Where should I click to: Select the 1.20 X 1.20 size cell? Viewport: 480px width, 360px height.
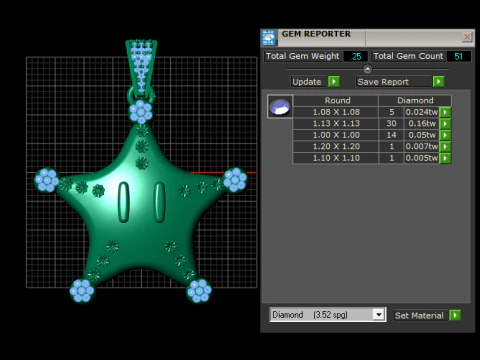336,146
